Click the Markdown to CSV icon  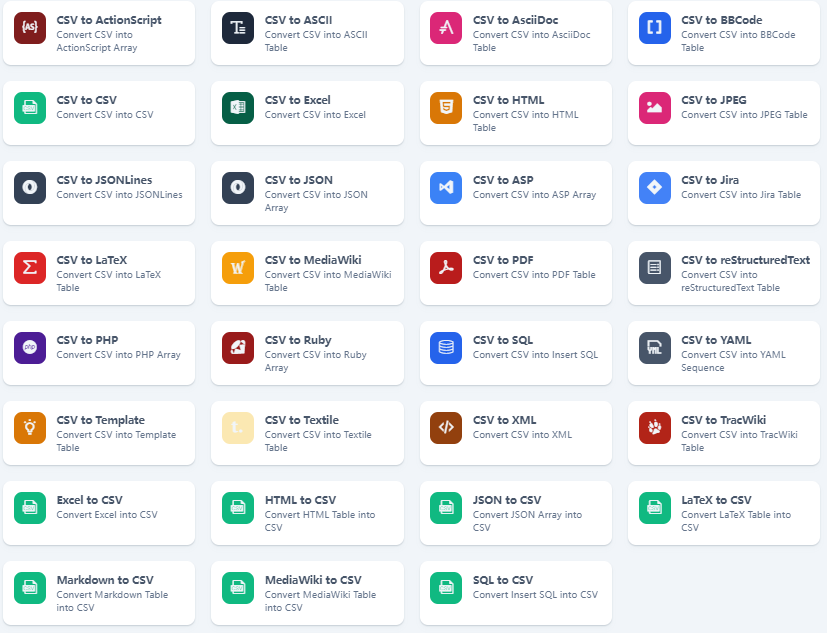[x=30, y=588]
